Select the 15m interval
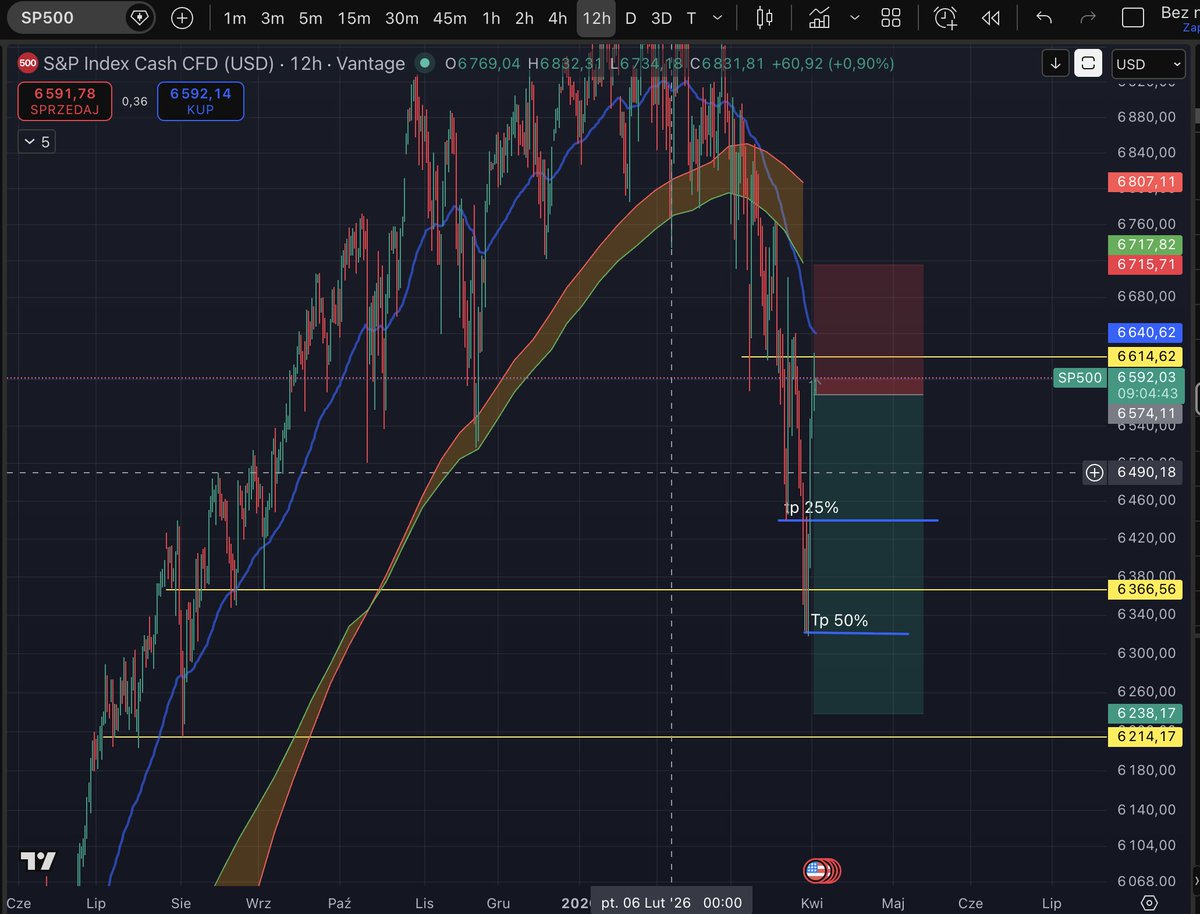Viewport: 1200px width, 914px height. click(x=354, y=18)
